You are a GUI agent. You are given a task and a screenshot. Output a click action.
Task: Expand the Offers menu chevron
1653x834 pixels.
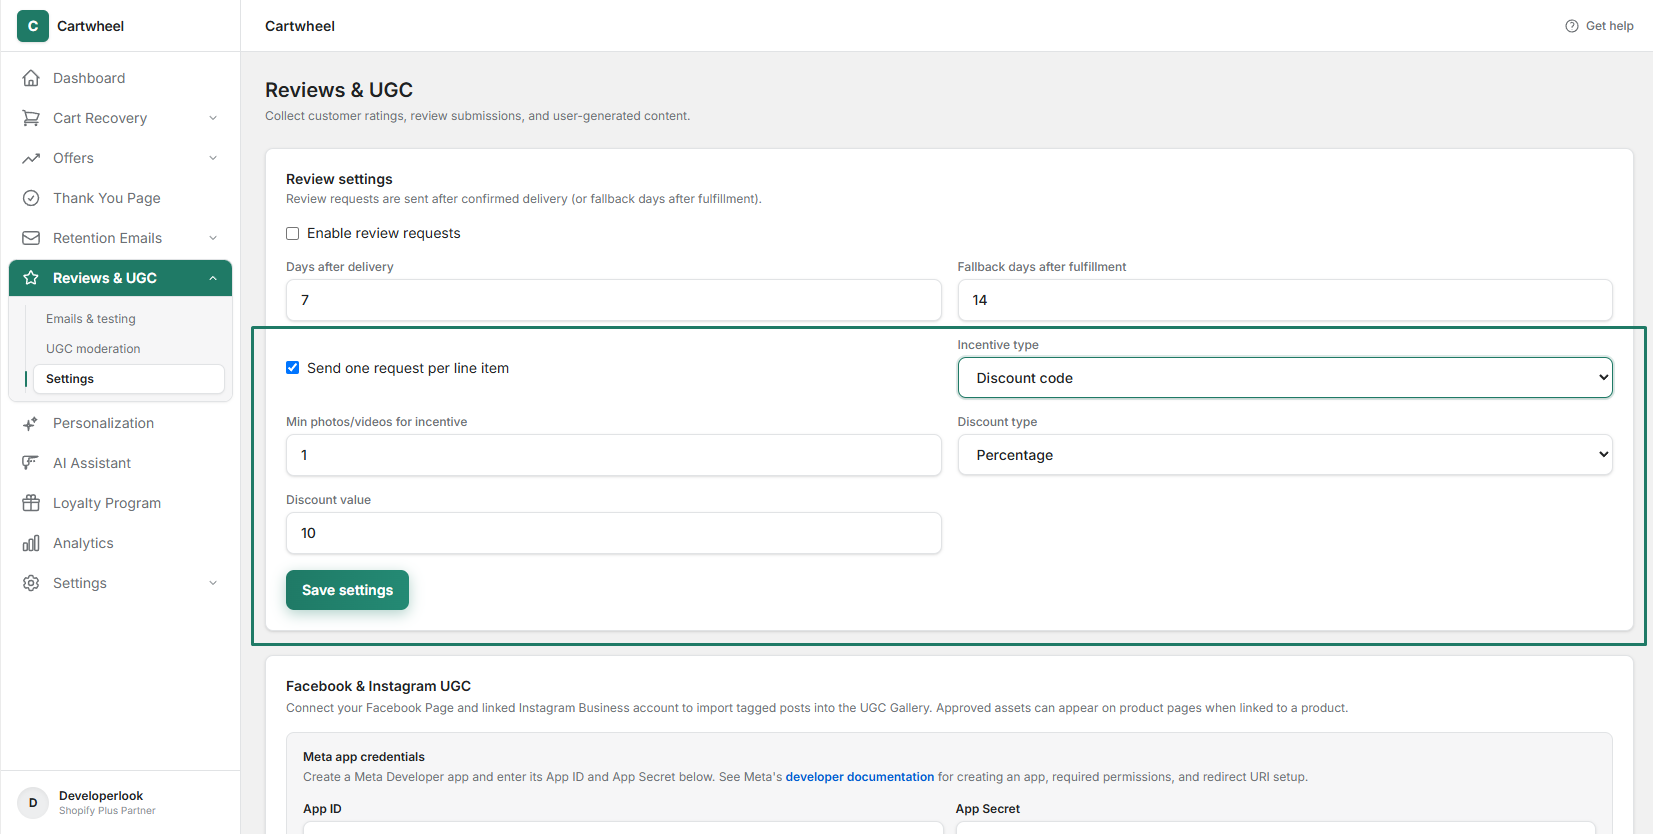pyautogui.click(x=213, y=158)
